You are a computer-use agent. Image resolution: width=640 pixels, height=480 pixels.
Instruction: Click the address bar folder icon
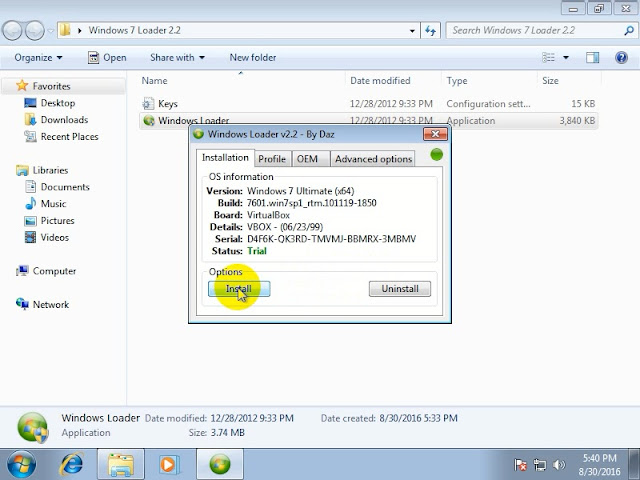(x=65, y=30)
